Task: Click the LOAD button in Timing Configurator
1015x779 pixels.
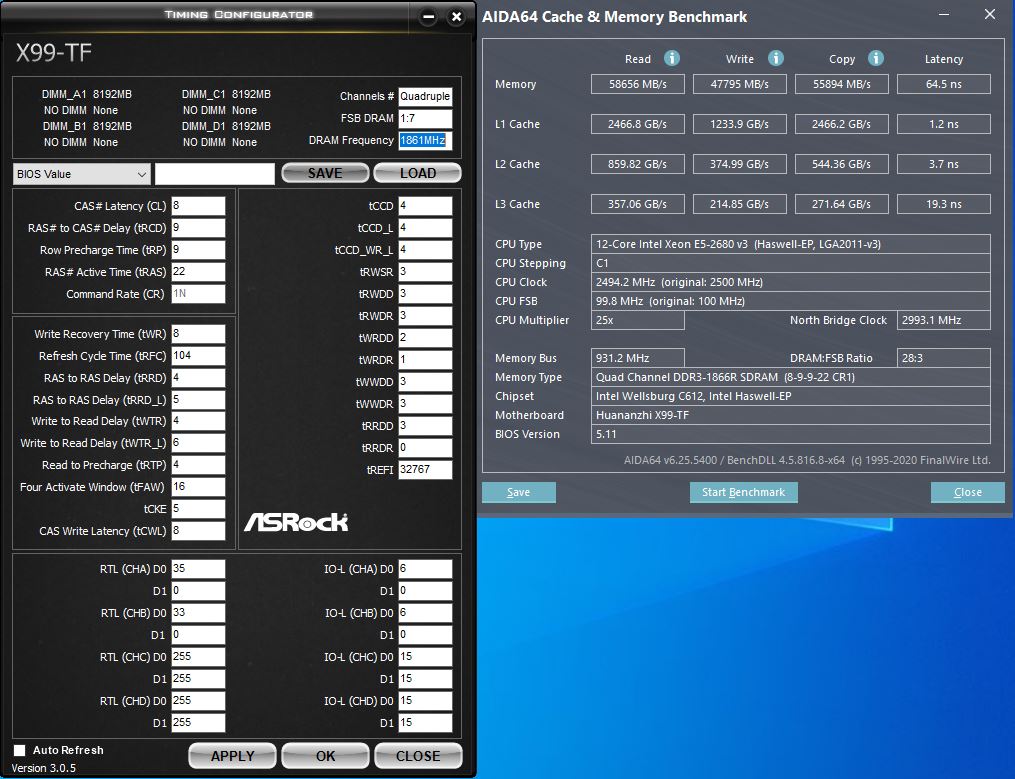Action: click(x=418, y=174)
